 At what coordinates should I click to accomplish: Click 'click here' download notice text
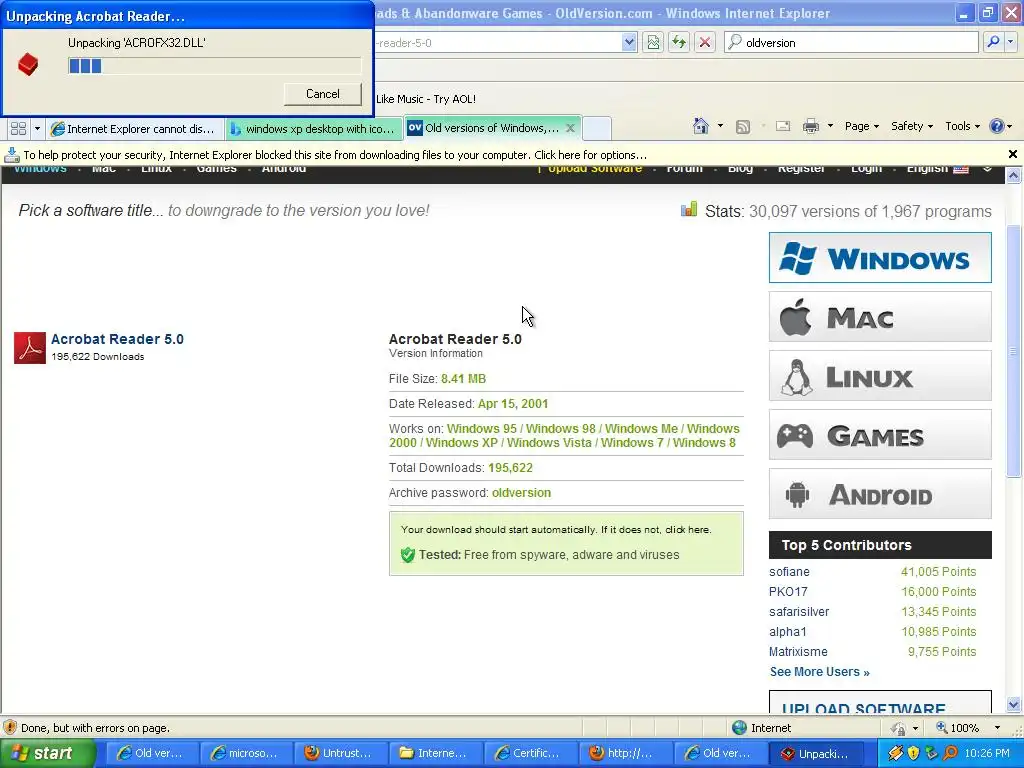point(687,530)
